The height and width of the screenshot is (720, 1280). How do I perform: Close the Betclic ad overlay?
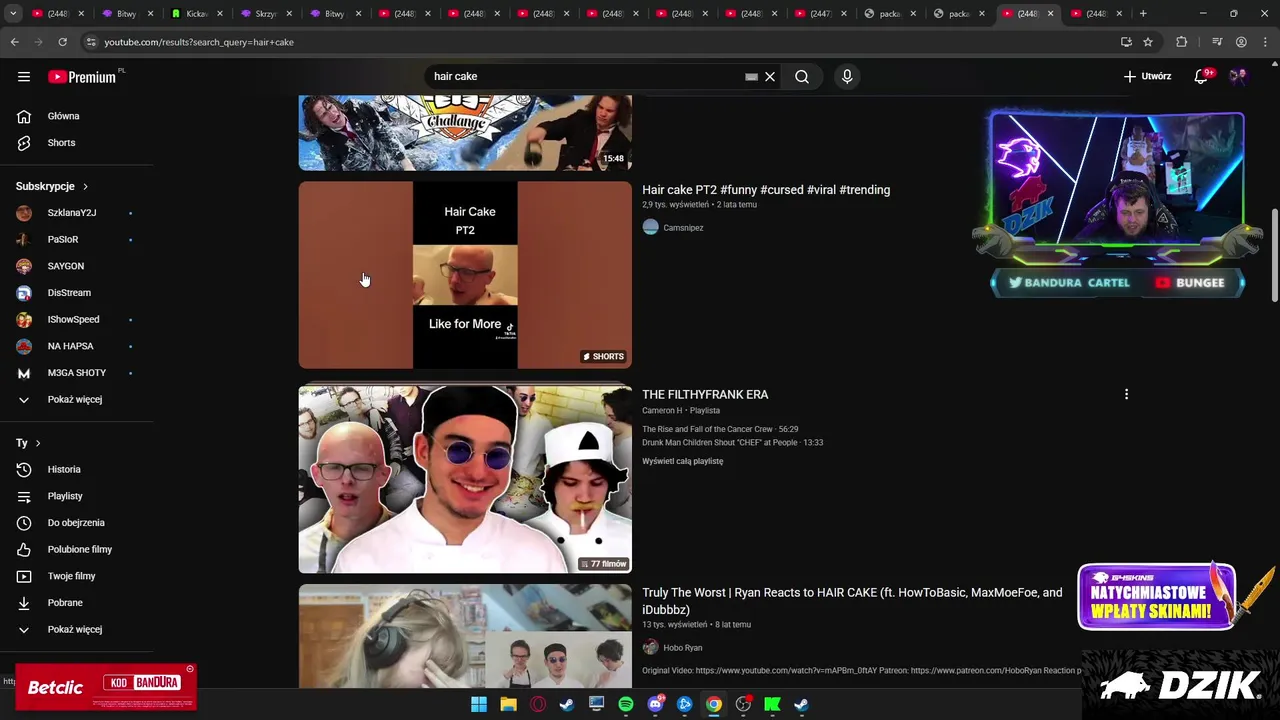tap(190, 669)
